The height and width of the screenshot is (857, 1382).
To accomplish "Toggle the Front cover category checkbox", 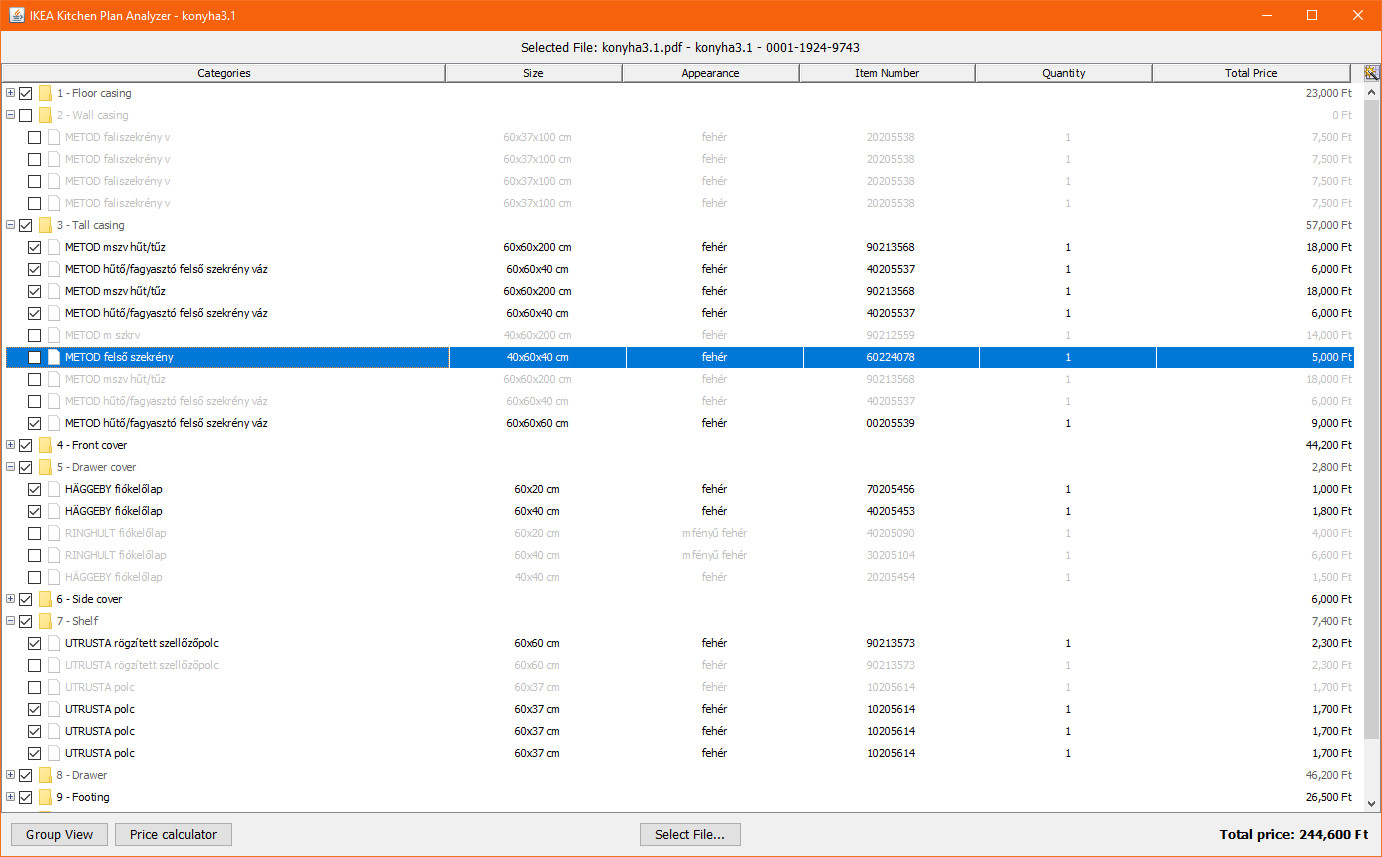I will (x=26, y=445).
